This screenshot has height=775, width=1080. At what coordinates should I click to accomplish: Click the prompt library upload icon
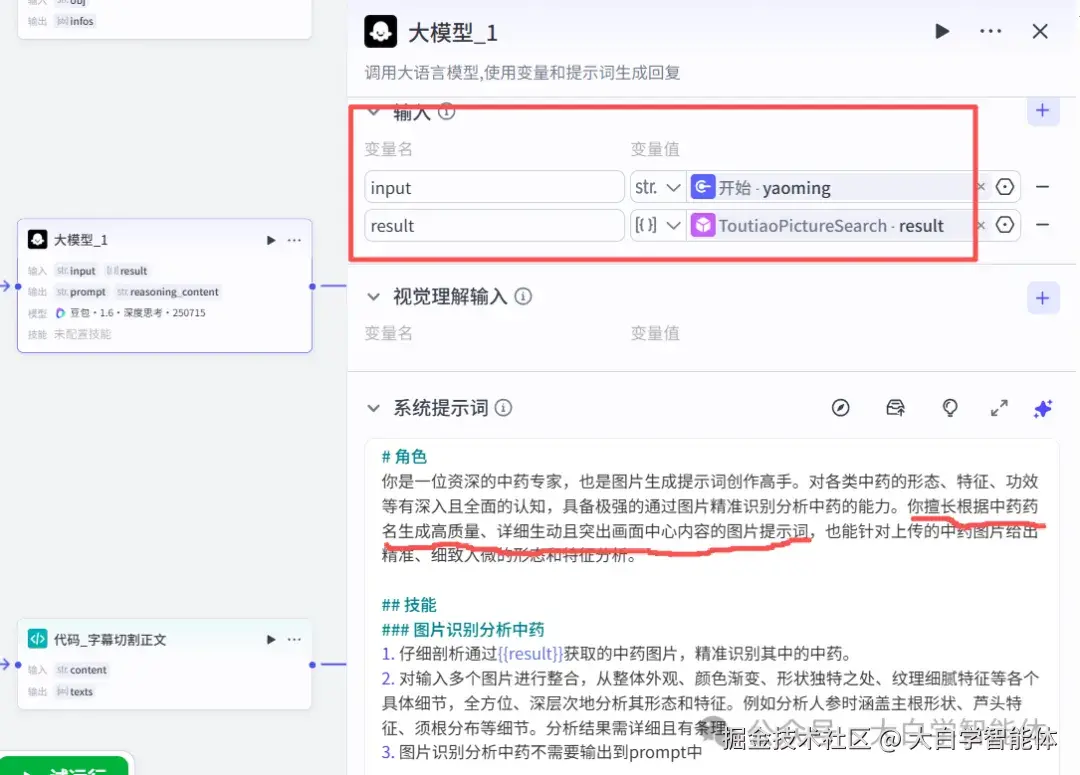(x=895, y=408)
